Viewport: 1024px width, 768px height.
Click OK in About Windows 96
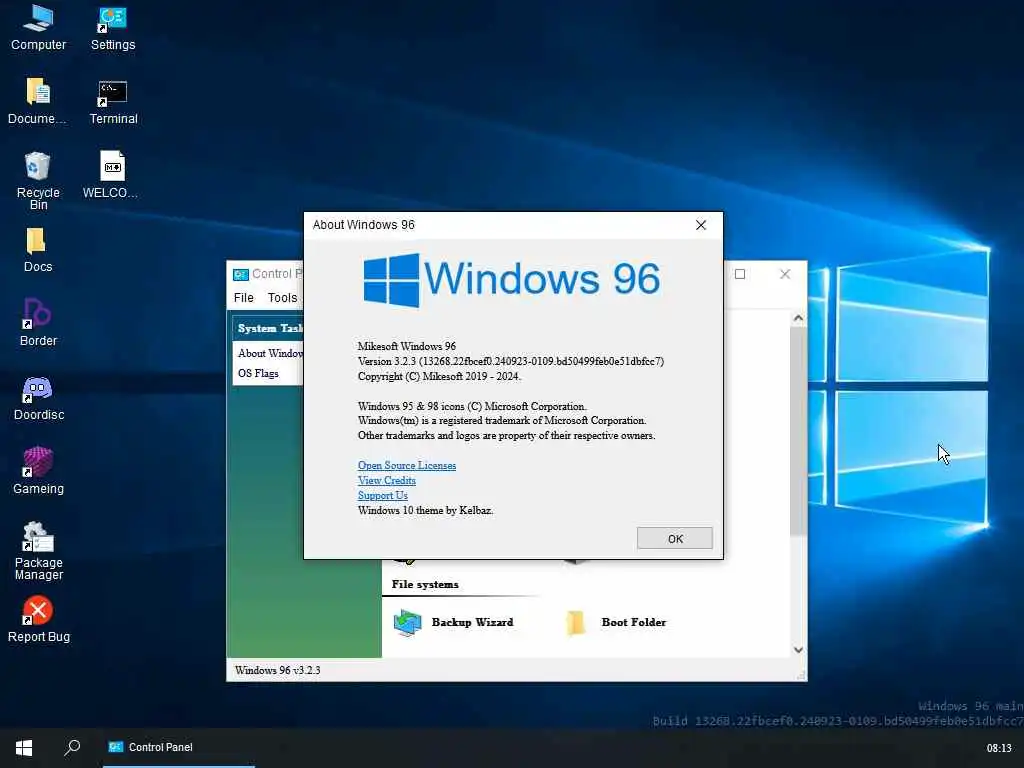point(675,539)
